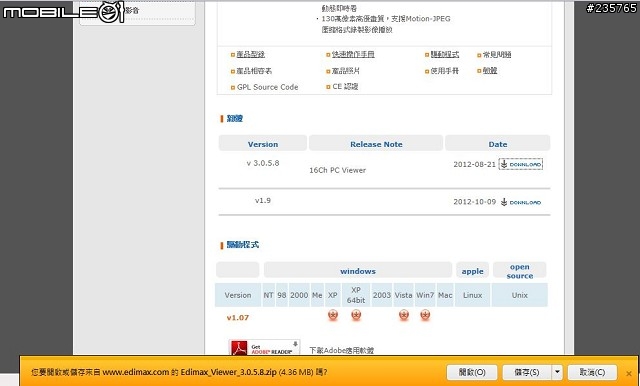Select the Date column header
This screenshot has width=640, height=386.
coord(498,144)
